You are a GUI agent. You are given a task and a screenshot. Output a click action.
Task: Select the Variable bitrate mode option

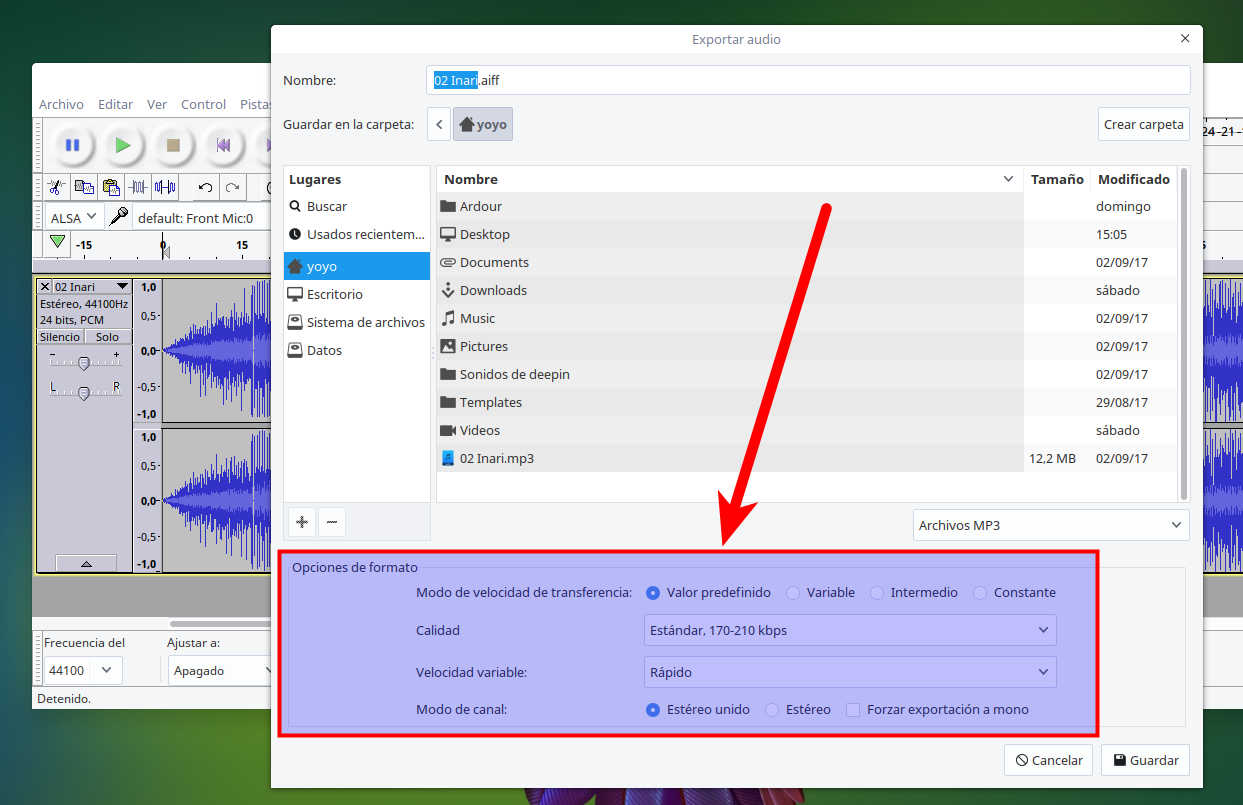(x=793, y=593)
